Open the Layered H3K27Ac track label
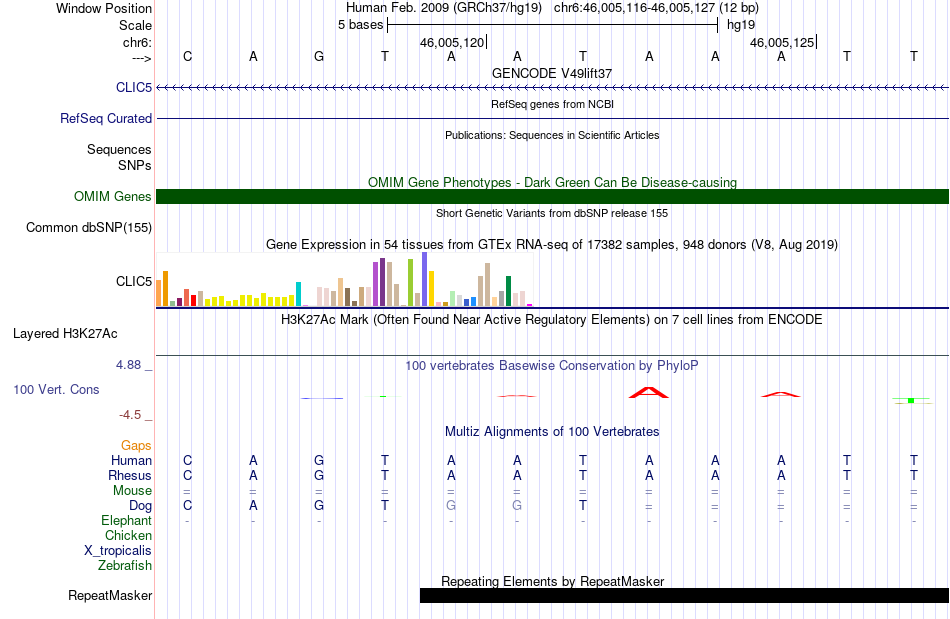 point(65,333)
